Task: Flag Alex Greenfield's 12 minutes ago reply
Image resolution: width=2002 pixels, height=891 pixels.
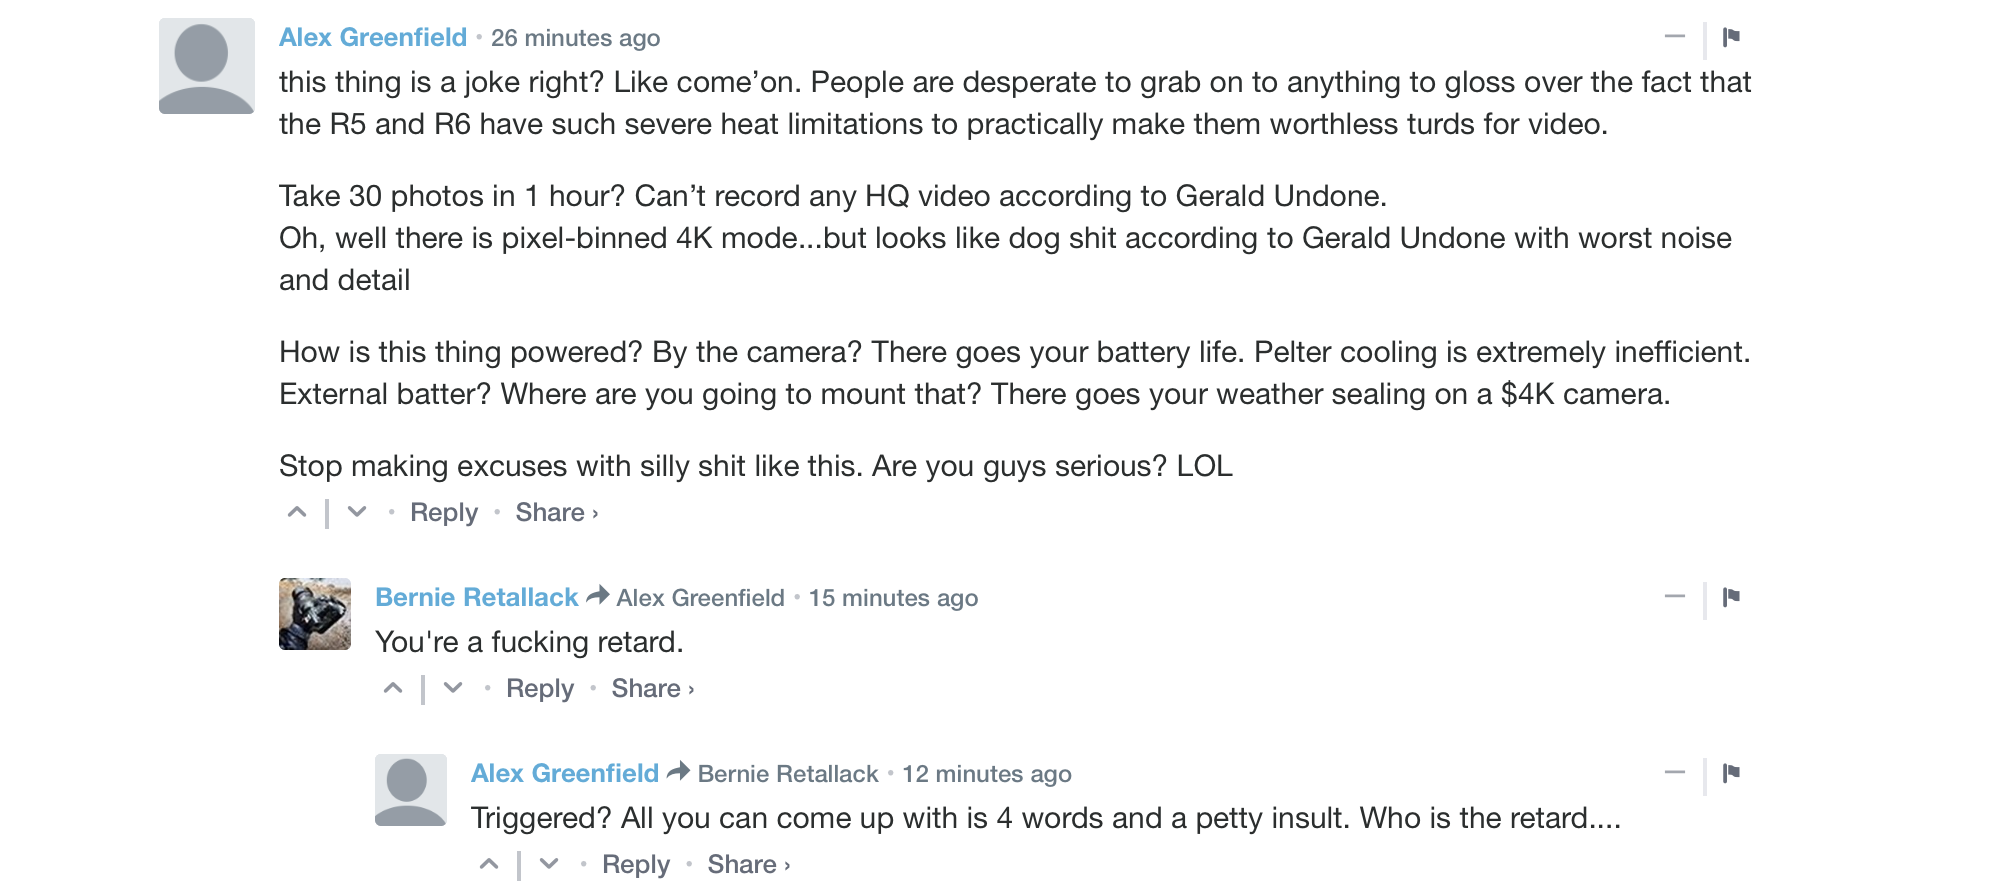Action: (1731, 773)
